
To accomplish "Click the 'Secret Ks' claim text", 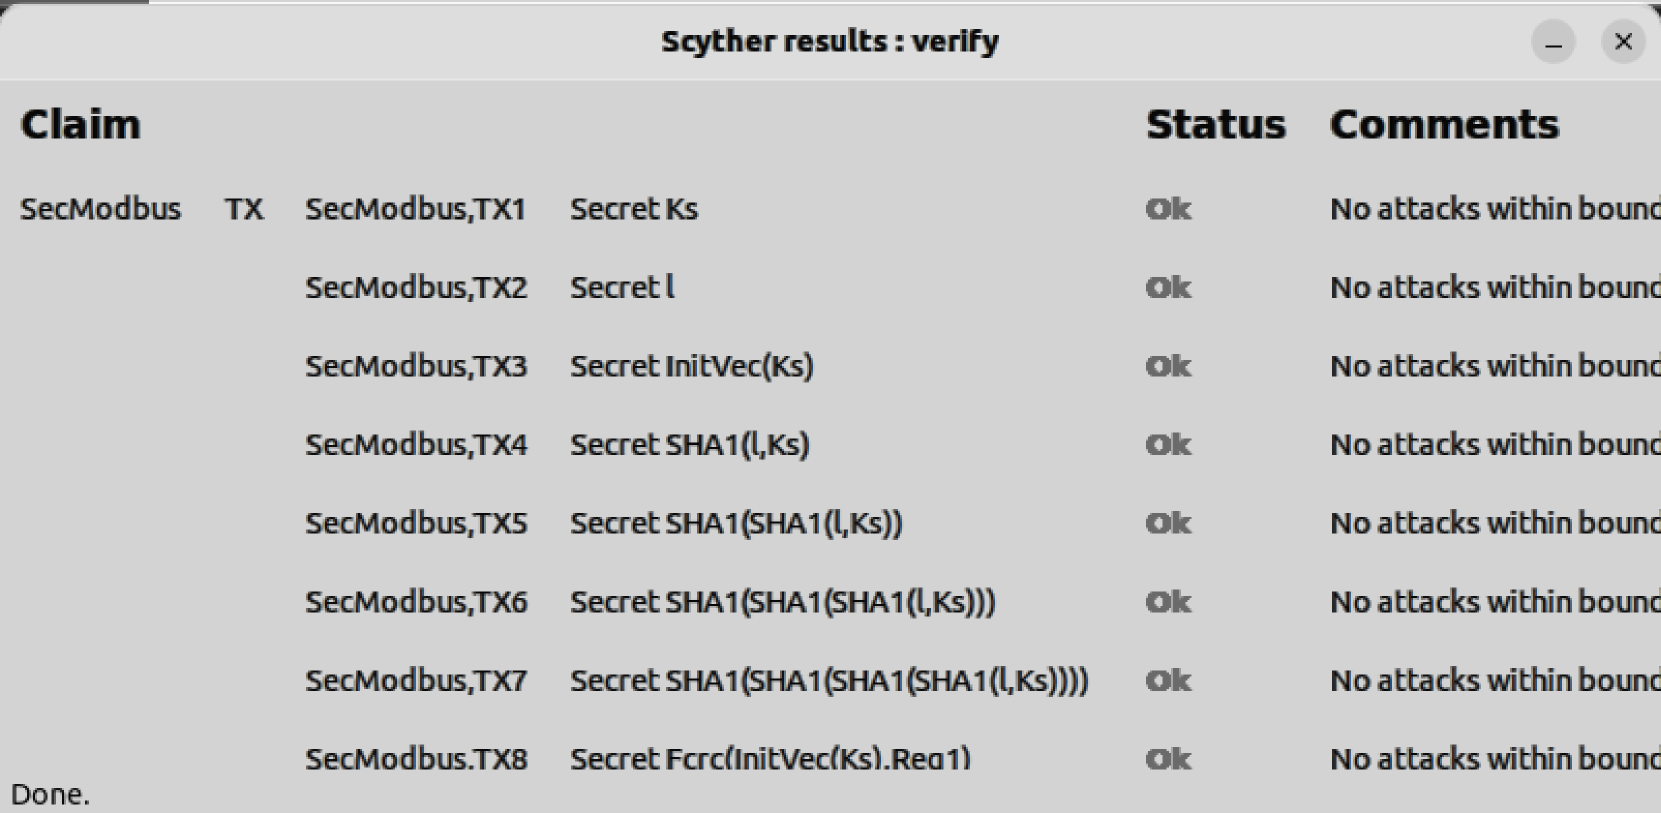I will (x=633, y=209).
